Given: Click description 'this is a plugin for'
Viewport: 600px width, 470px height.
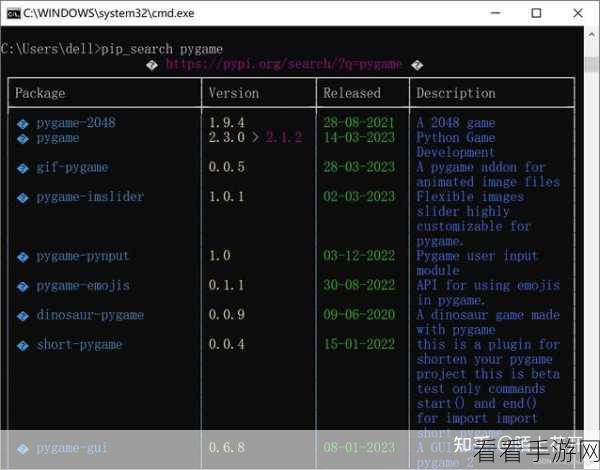Looking at the screenshot, I should tap(488, 344).
